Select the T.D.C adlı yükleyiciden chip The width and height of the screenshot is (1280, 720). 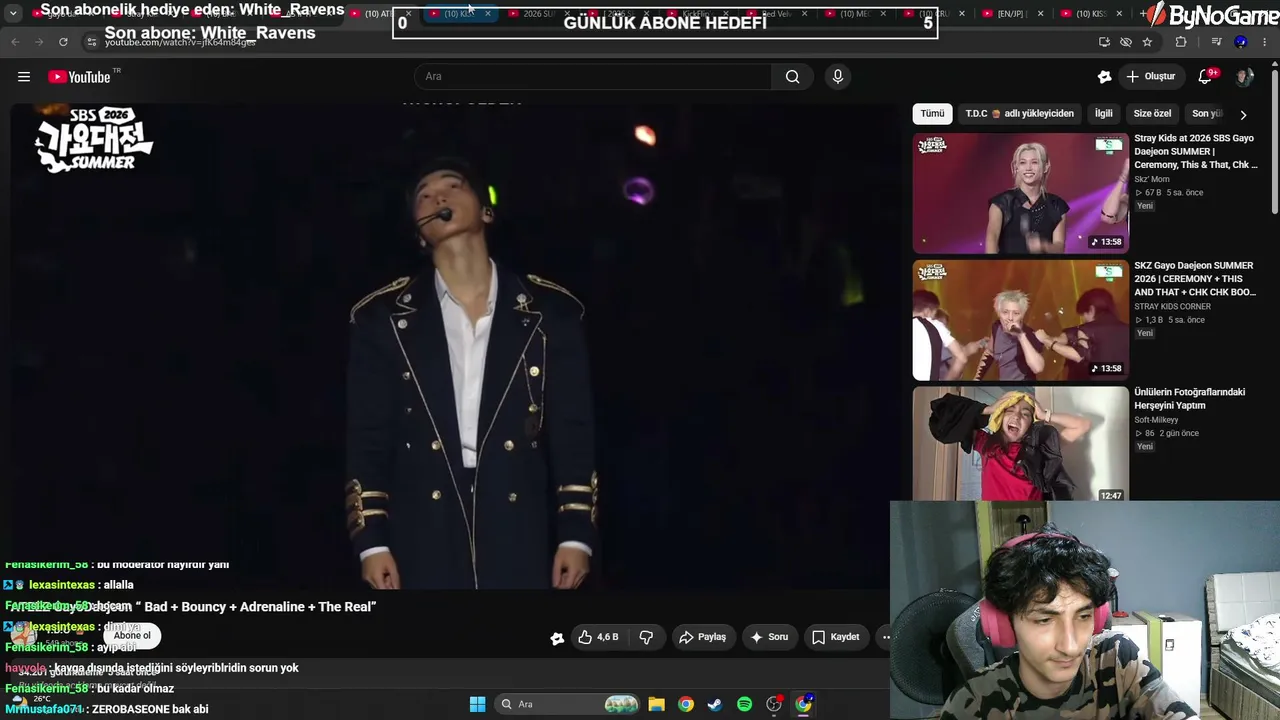(1019, 114)
